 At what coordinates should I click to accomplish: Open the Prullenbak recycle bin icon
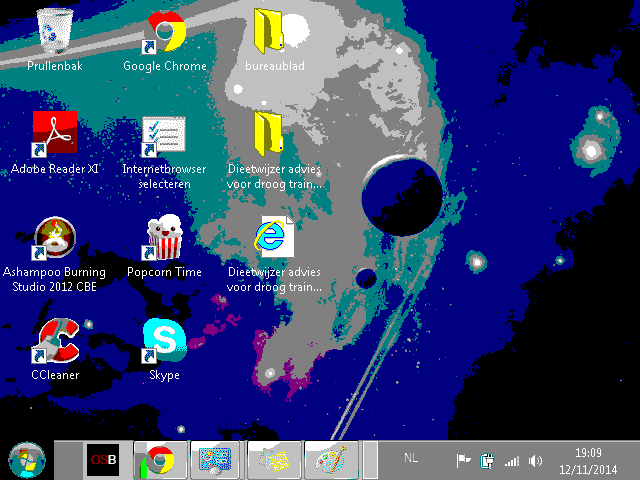[55, 32]
